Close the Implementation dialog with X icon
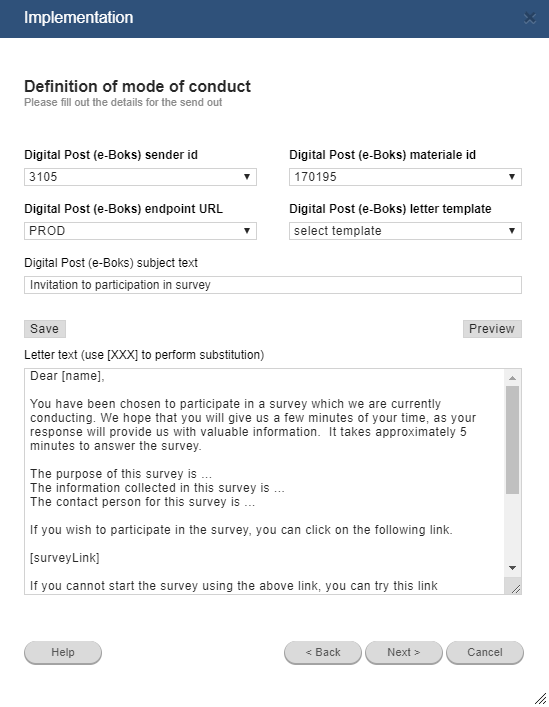549x707 pixels. point(530,18)
